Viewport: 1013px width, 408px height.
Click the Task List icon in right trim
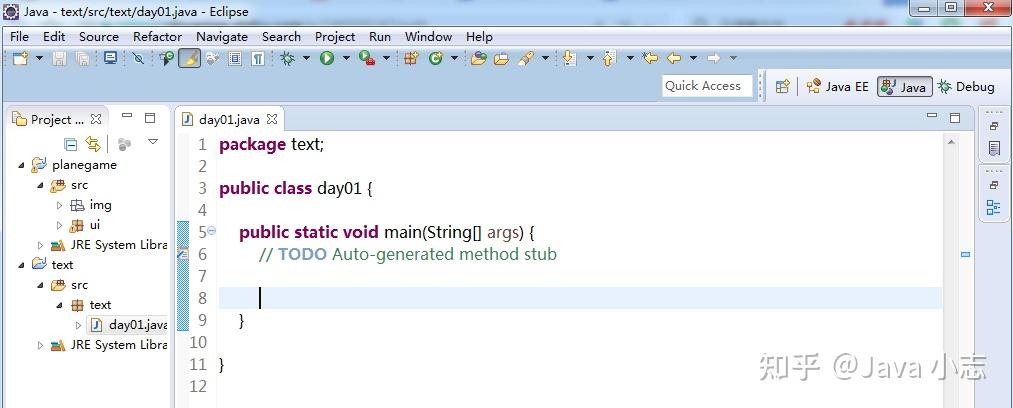point(994,149)
